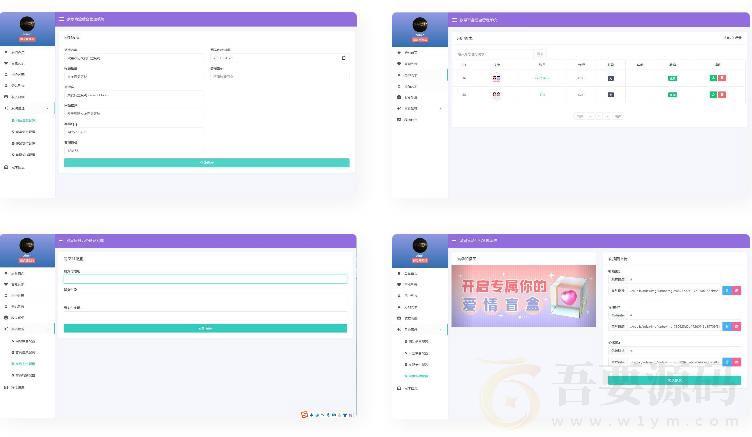752x437 pixels.
Task: Click the search input above the table
Action: [x=495, y=54]
